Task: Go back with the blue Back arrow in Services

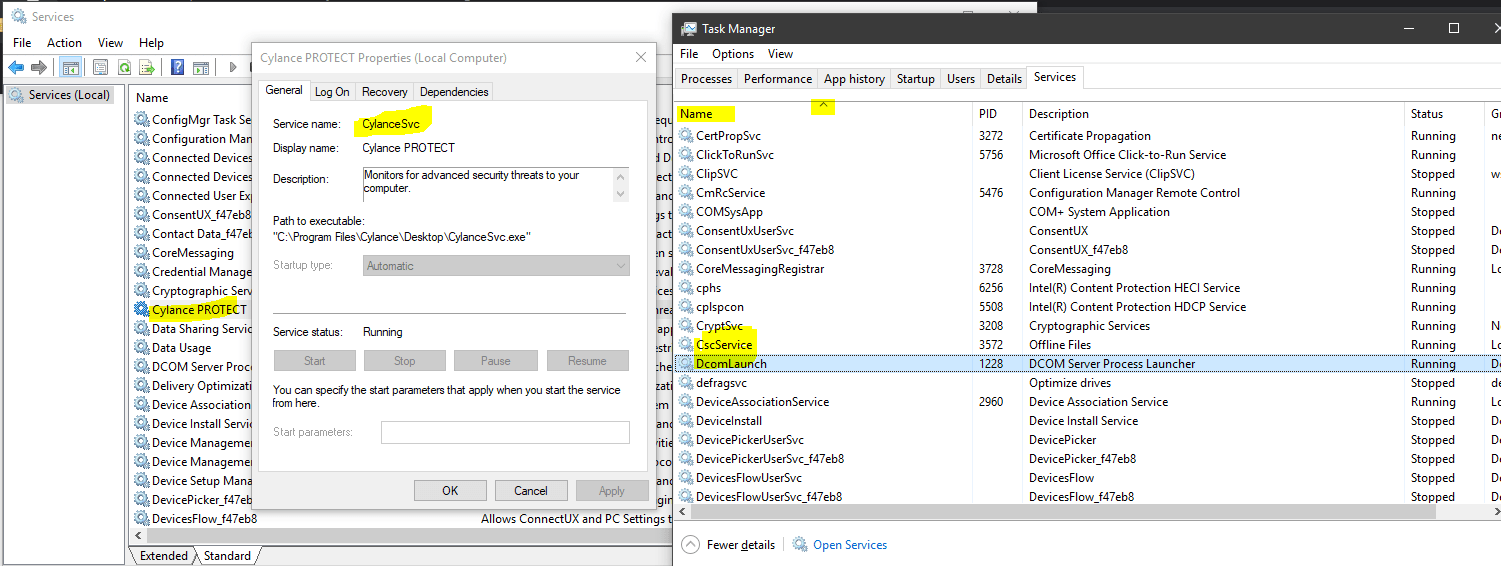Action: [16, 67]
